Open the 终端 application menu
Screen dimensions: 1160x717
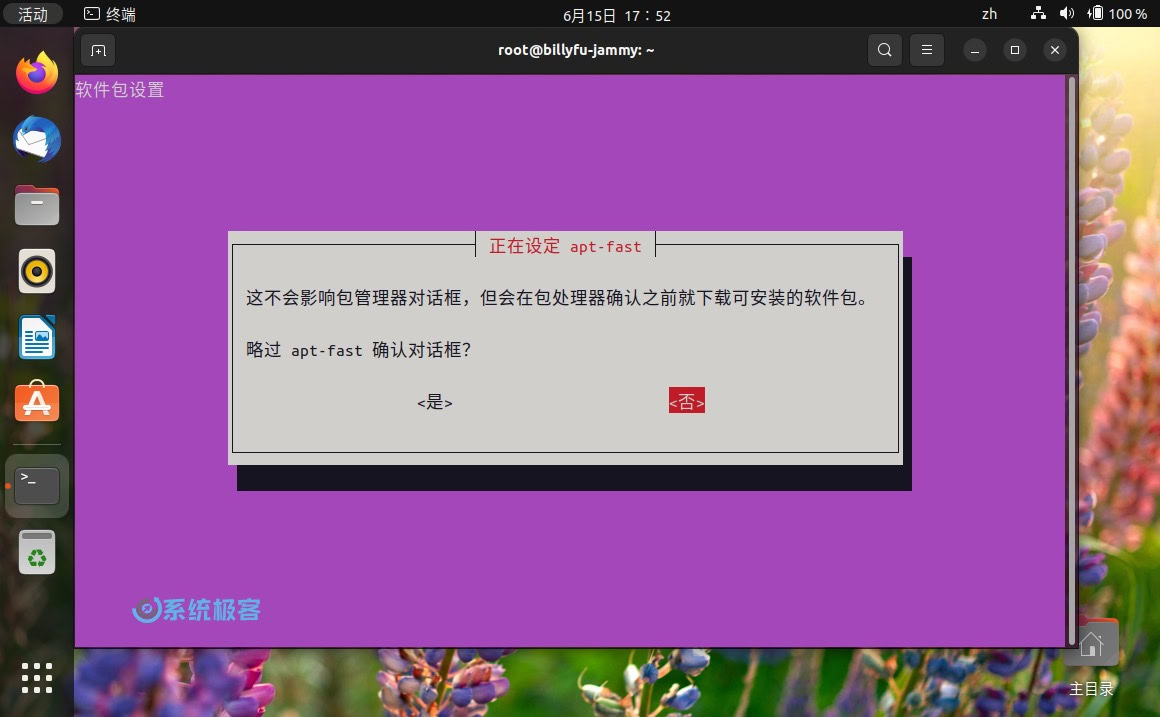coord(110,14)
